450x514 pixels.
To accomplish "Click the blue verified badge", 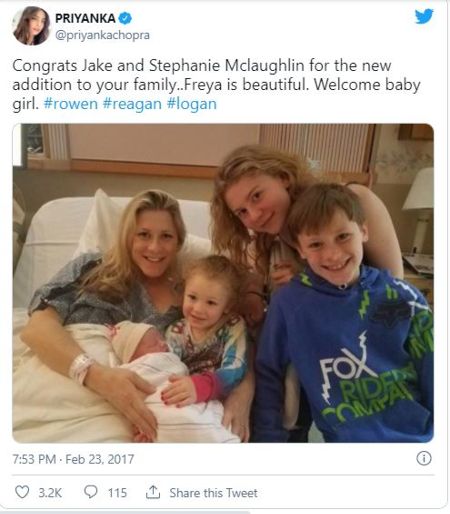I will click(125, 18).
